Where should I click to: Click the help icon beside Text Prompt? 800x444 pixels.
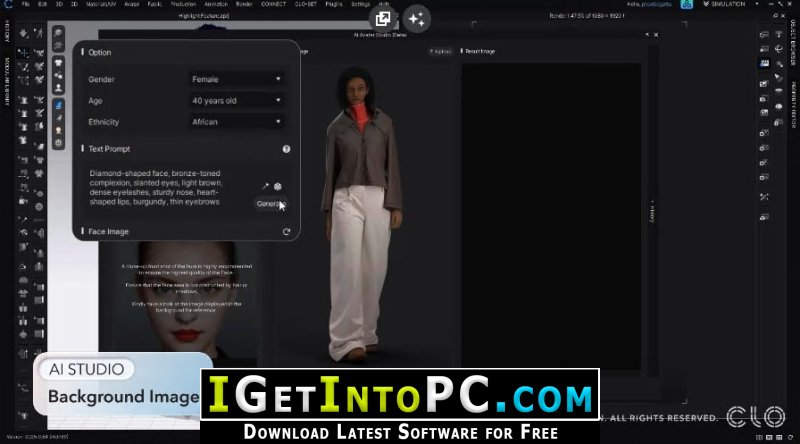pyautogui.click(x=286, y=149)
